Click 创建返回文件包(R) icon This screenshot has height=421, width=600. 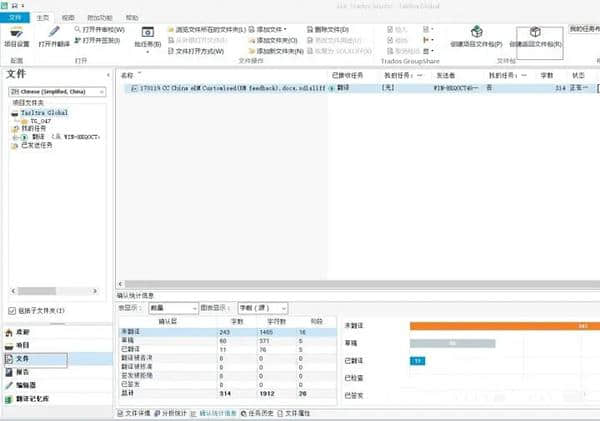pyautogui.click(x=535, y=31)
